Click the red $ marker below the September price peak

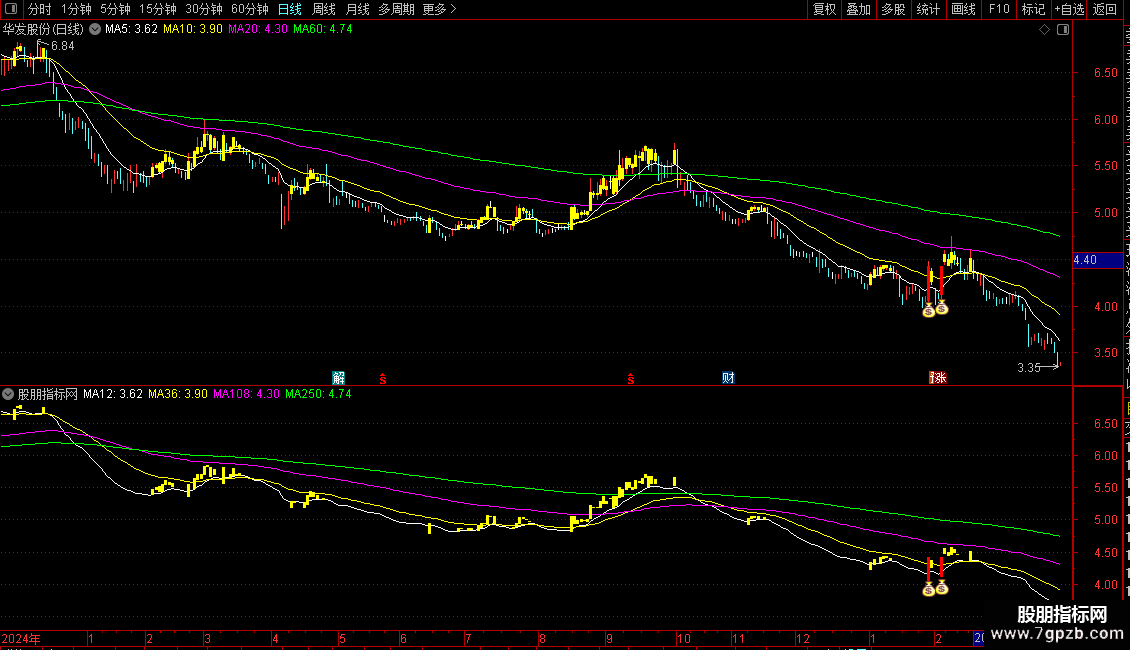[631, 378]
